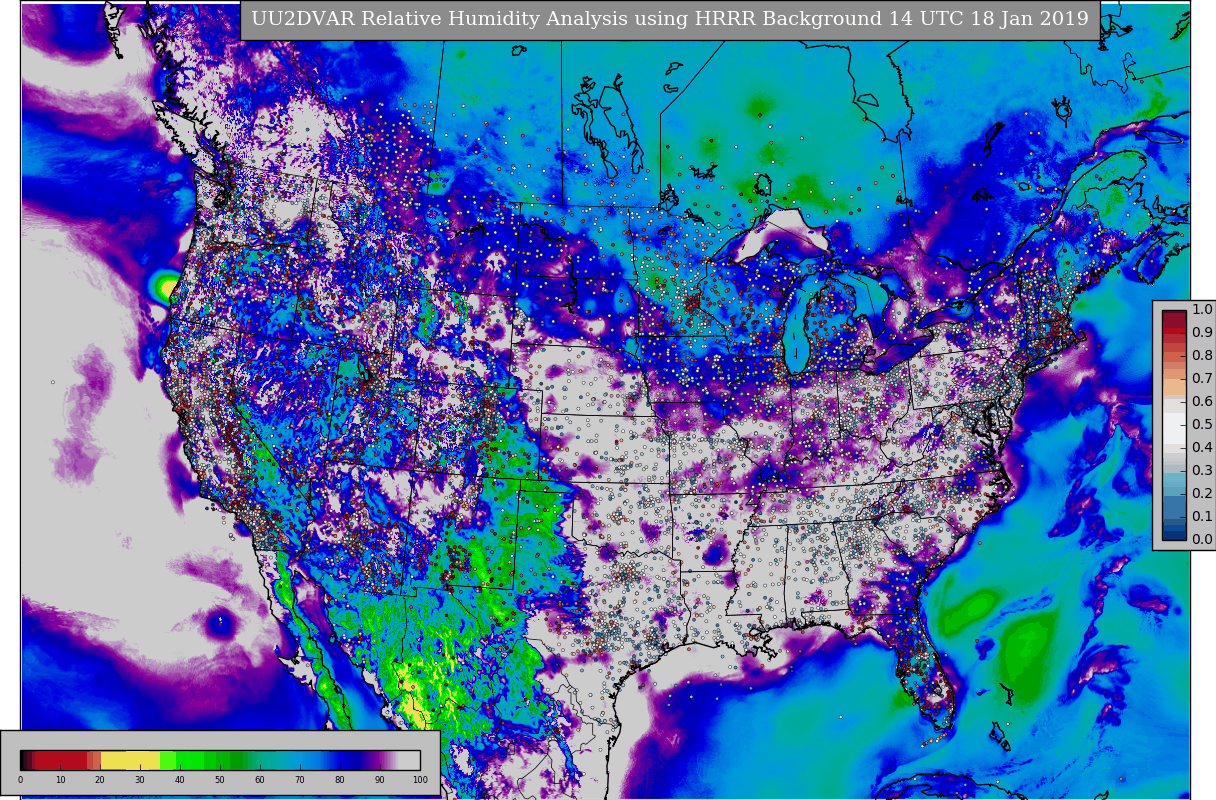Click "0.6" on the vertical colorbar
This screenshot has height=800, width=1216.
[1202, 402]
